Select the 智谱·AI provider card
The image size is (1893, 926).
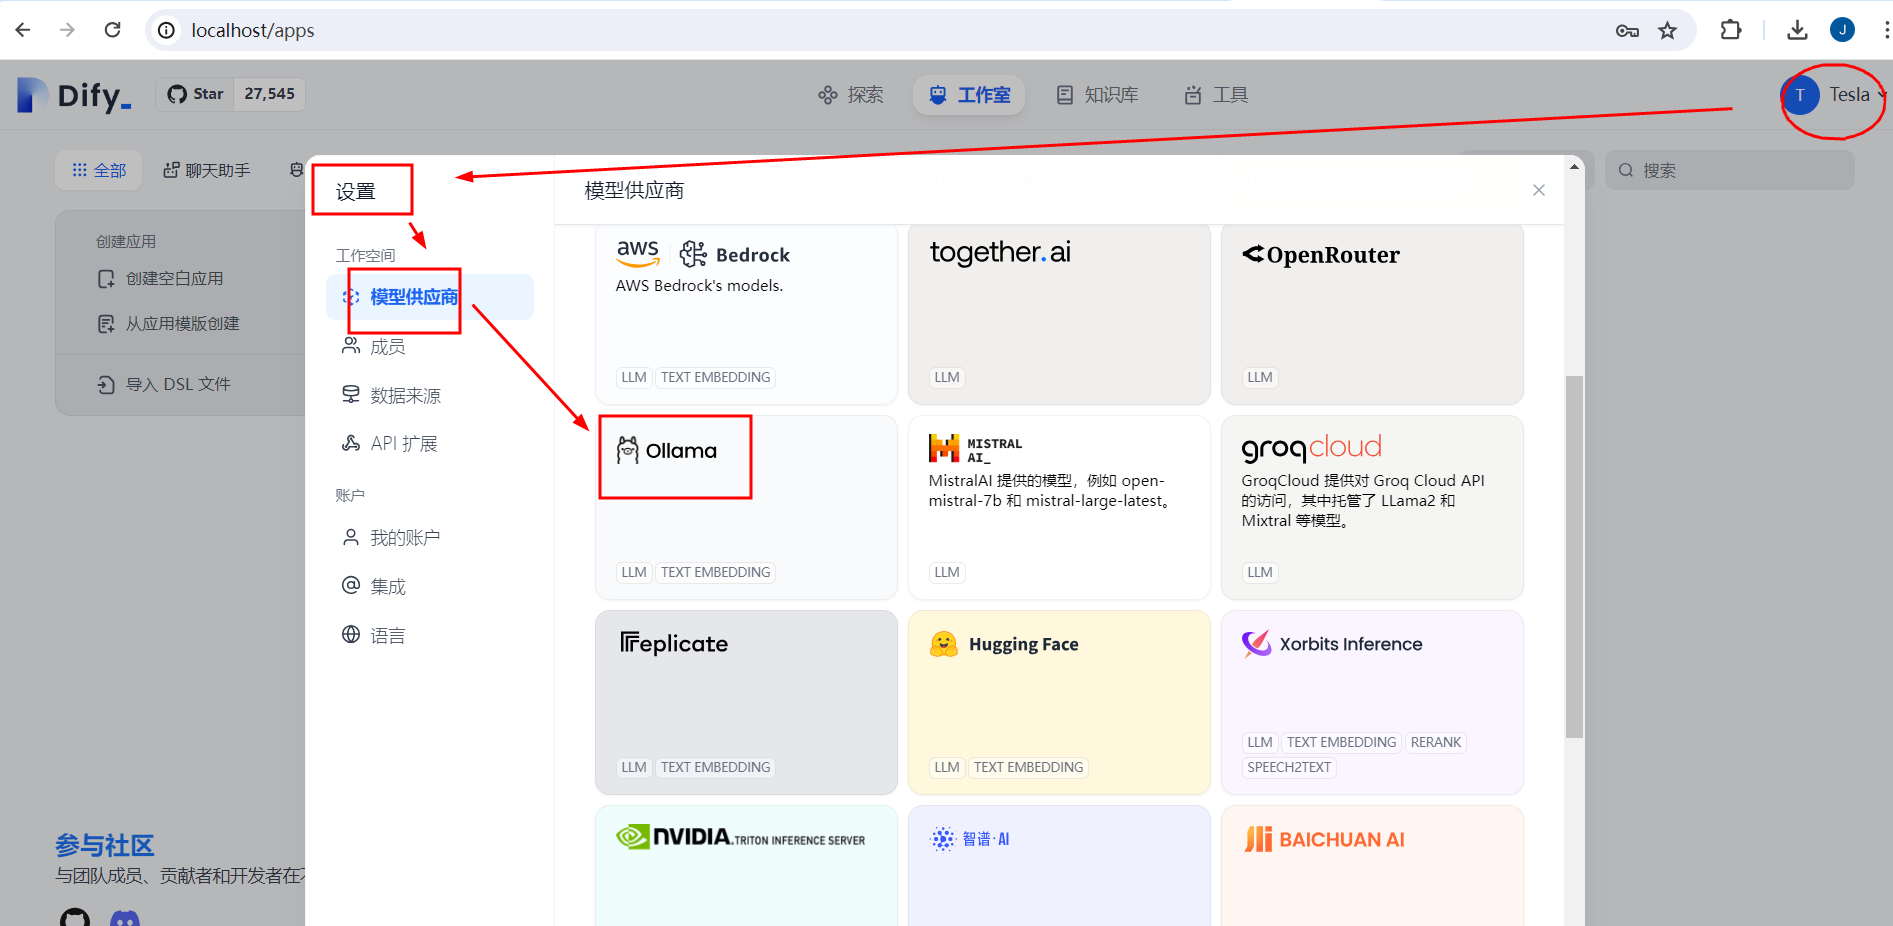pos(1059,866)
